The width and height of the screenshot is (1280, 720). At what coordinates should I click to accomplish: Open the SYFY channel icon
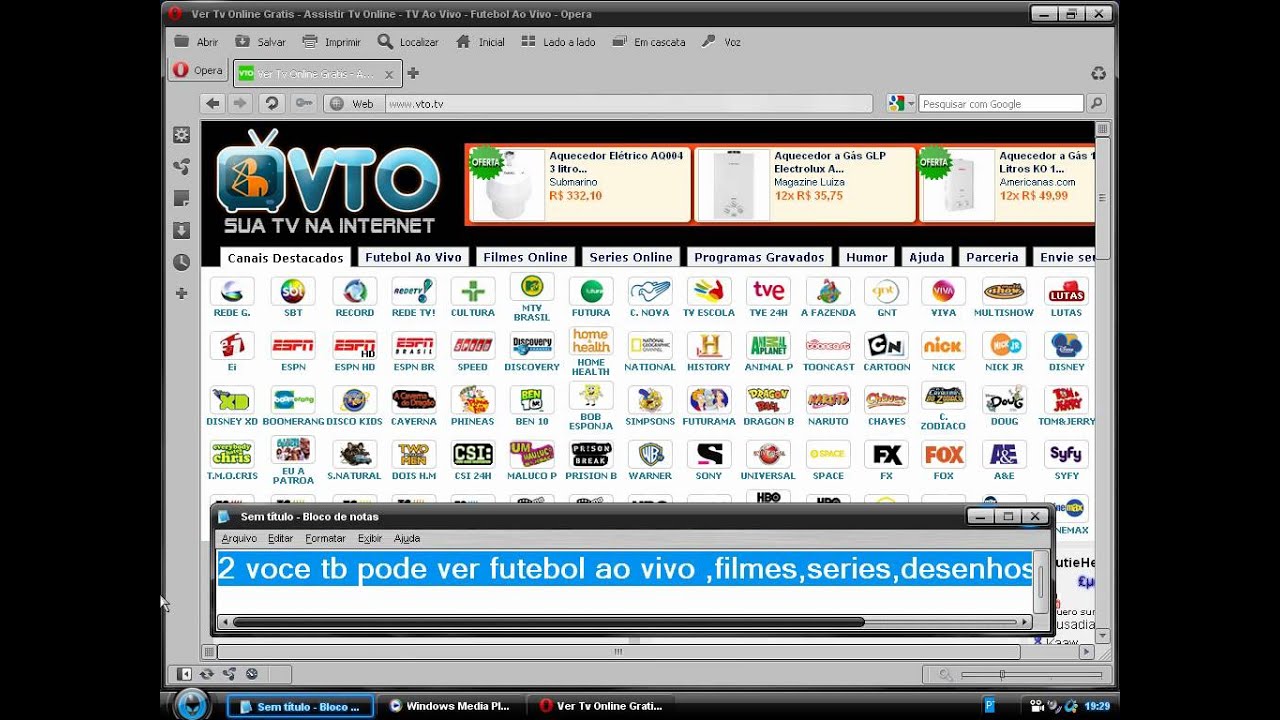coord(1066,454)
